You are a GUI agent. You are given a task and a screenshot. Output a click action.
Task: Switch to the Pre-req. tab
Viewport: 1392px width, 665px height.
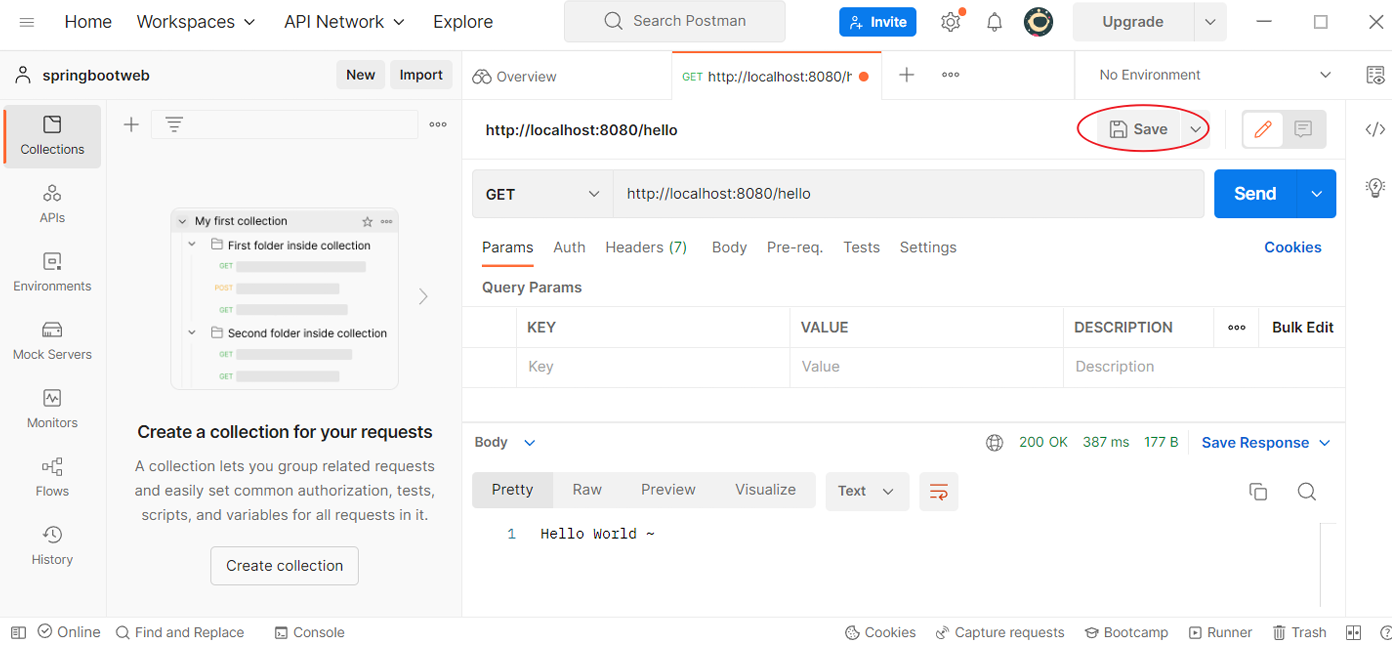tap(795, 247)
